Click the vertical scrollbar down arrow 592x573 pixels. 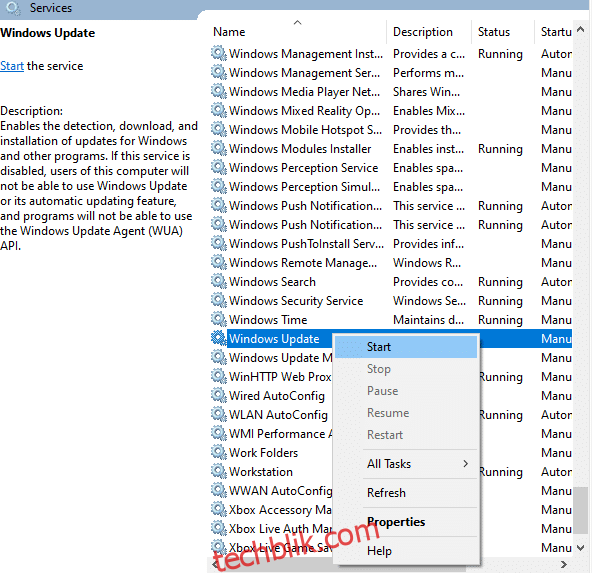[581, 548]
